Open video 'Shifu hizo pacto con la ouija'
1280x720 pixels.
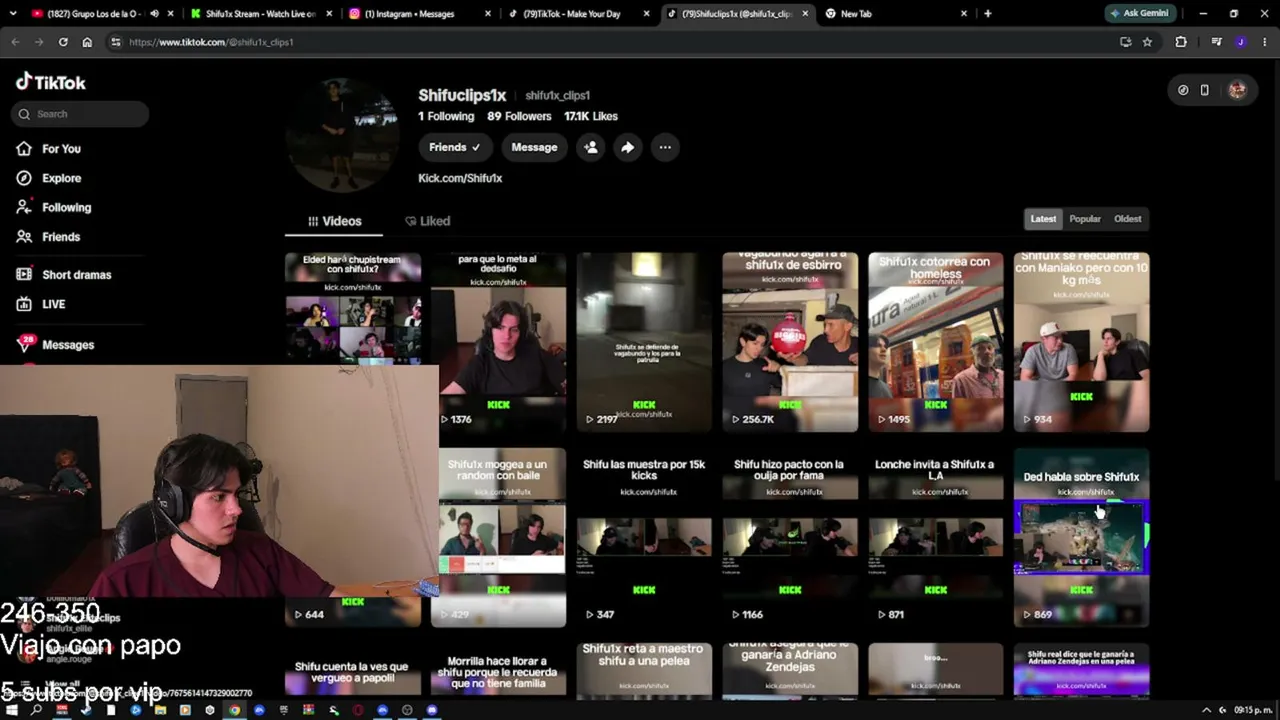click(x=790, y=537)
